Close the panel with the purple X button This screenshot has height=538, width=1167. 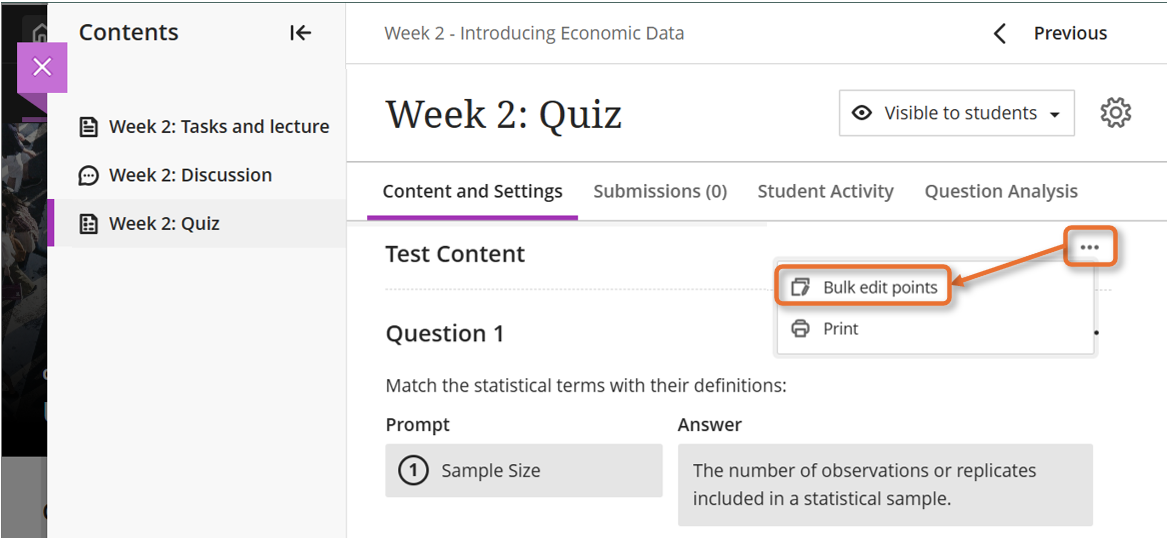point(42,67)
